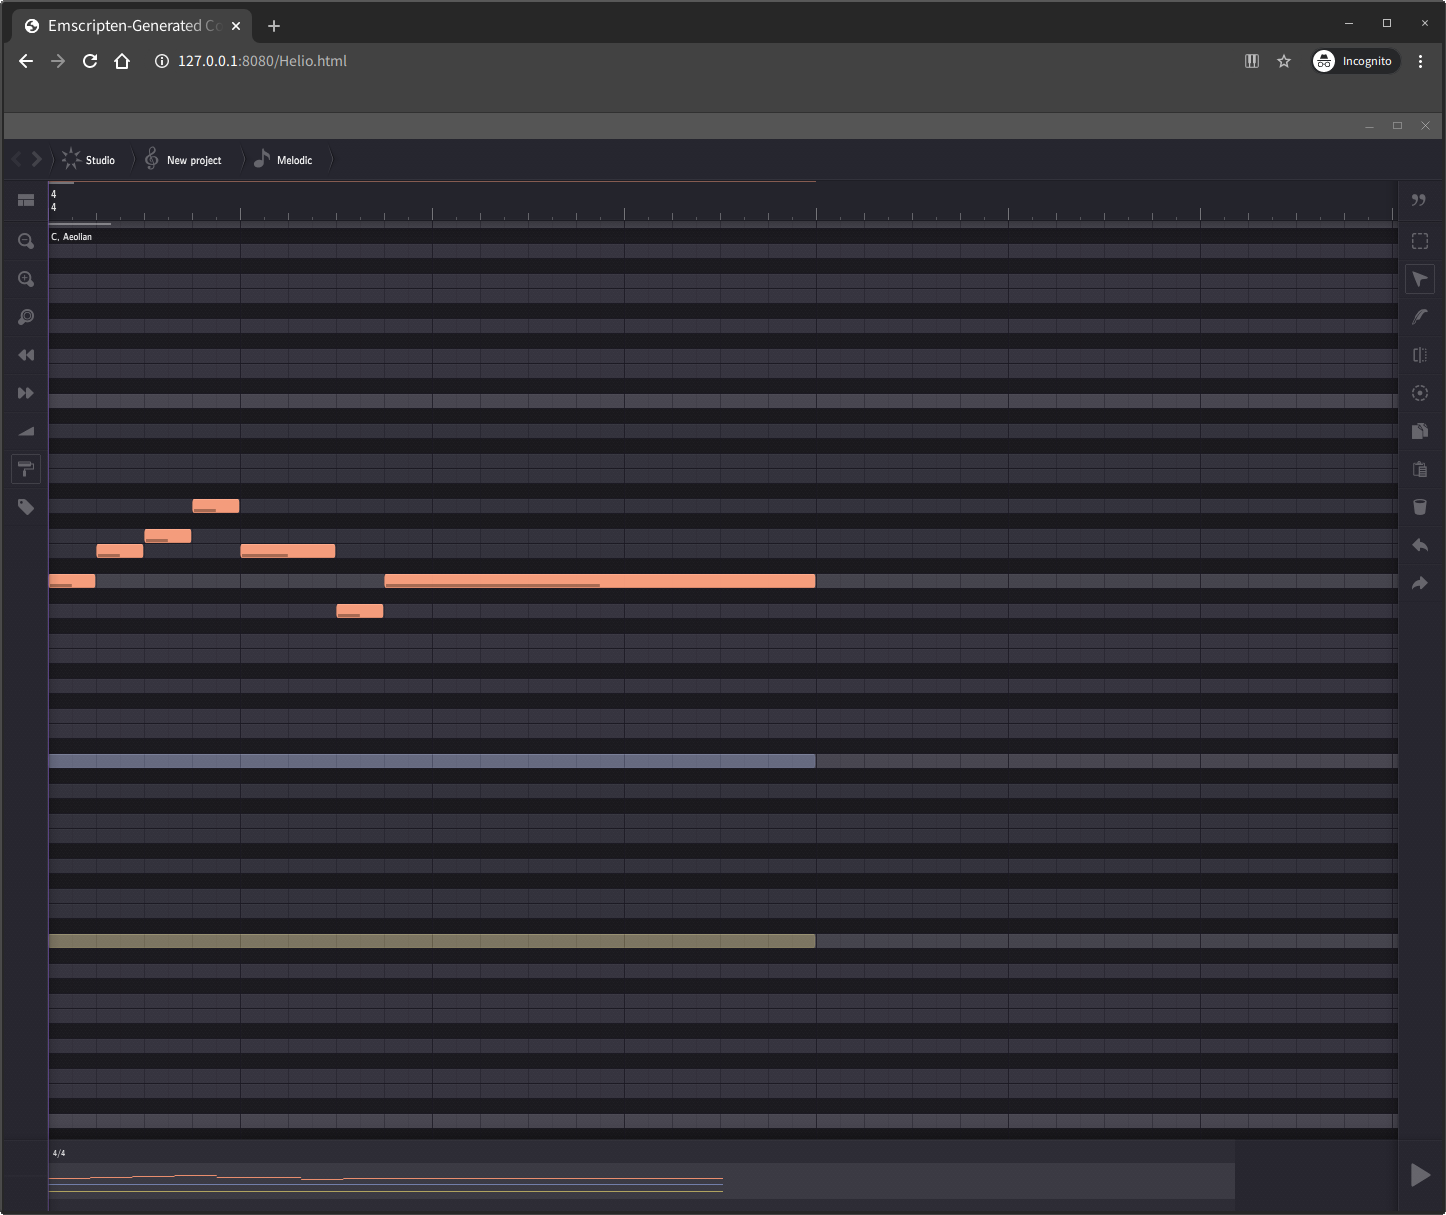Click the music note Melodic icon
Image resolution: width=1446 pixels, height=1215 pixels.
(x=262, y=158)
